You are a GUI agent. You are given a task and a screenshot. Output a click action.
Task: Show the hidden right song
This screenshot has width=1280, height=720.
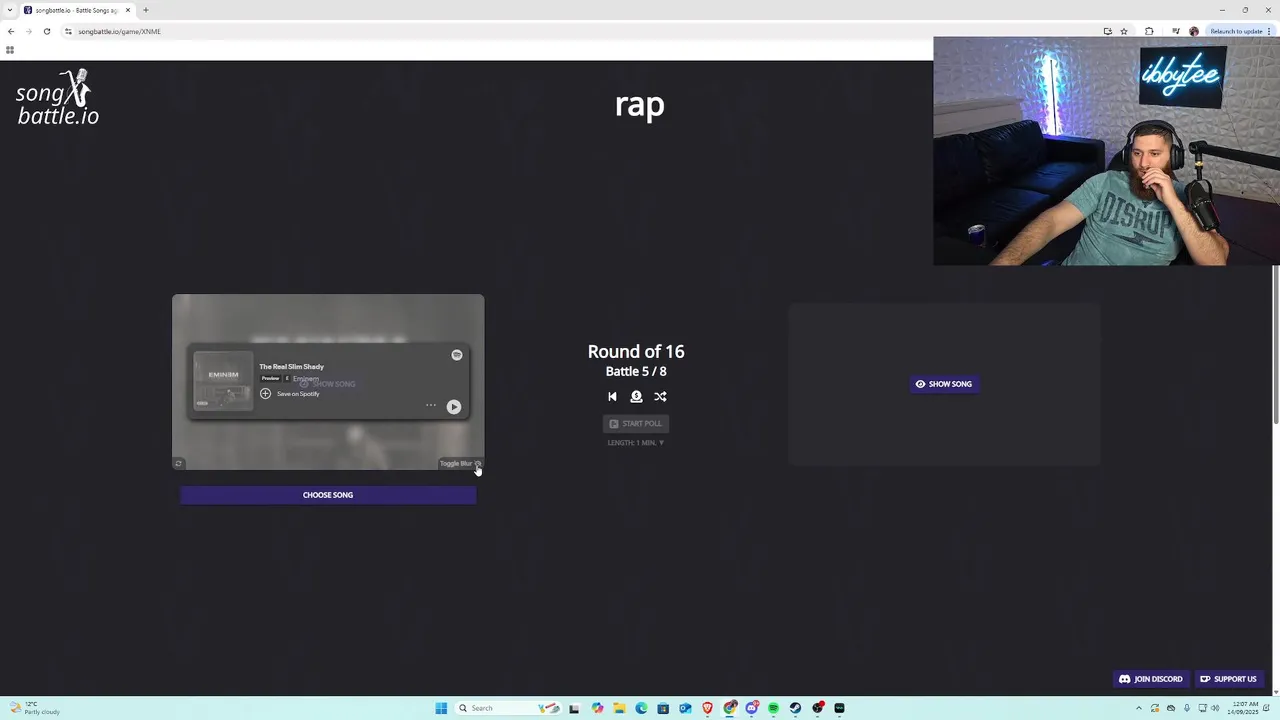coord(944,384)
